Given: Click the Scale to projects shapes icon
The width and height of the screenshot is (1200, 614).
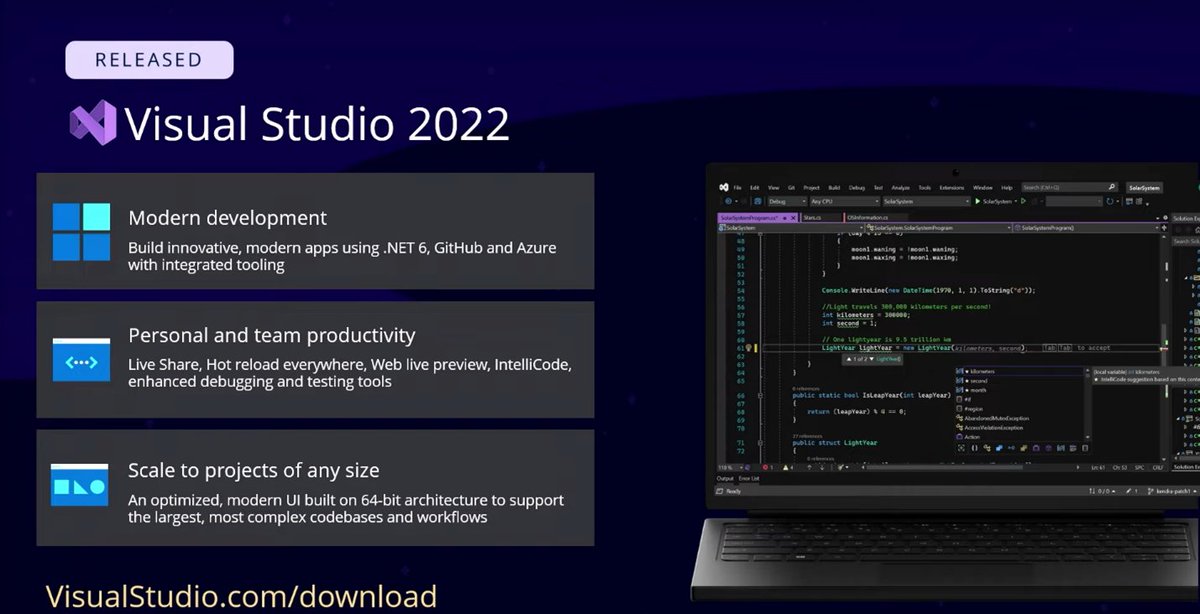Looking at the screenshot, I should (x=81, y=485).
